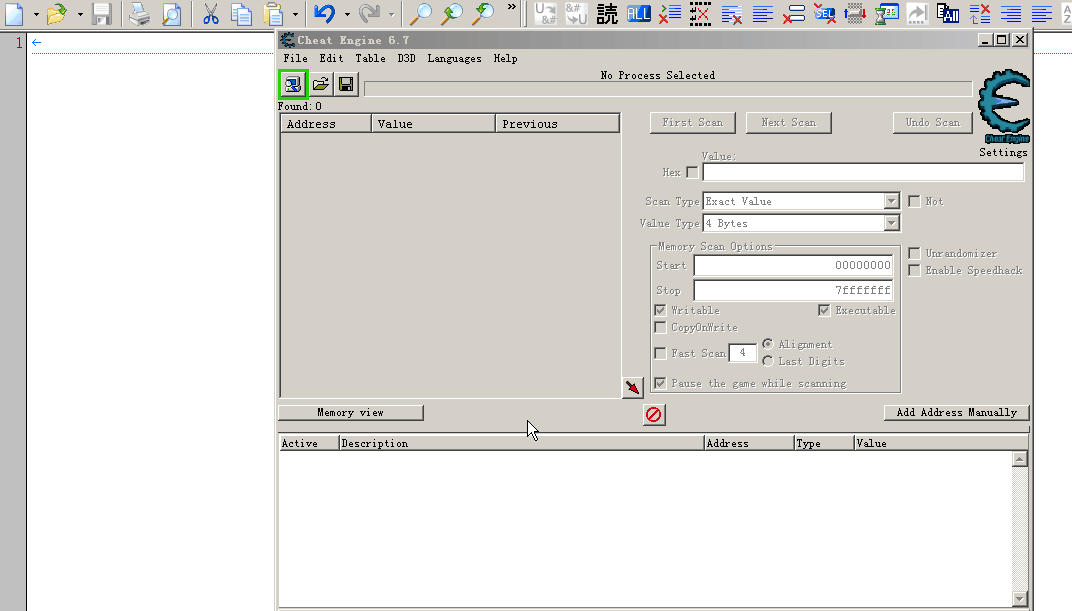
Task: Open the paste options dropdown arrow
Action: (296, 14)
